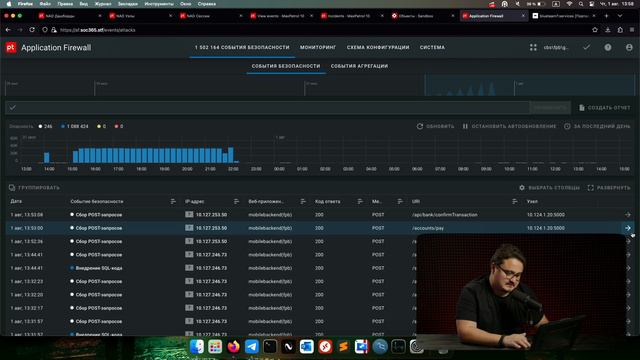640x360 pixels.
Task: Open Outlook from the dock
Action: (307, 347)
